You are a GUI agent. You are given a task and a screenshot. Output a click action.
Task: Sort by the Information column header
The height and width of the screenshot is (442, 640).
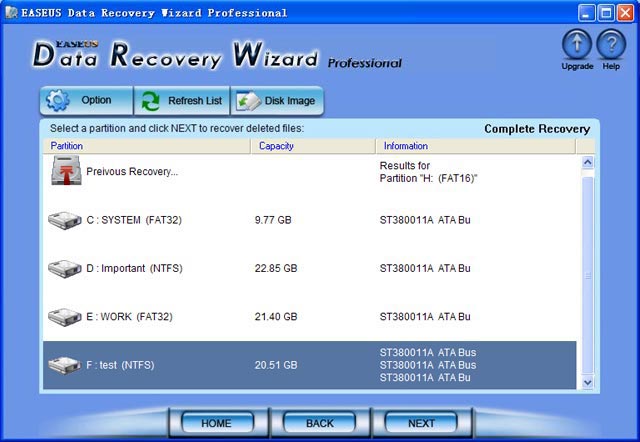tap(476, 146)
